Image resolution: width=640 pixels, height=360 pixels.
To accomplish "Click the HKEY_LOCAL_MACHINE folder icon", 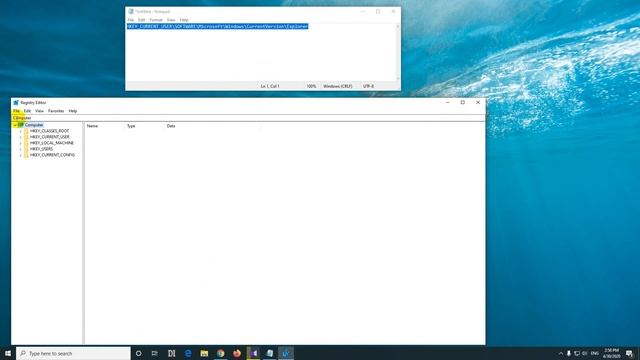I will (26, 143).
